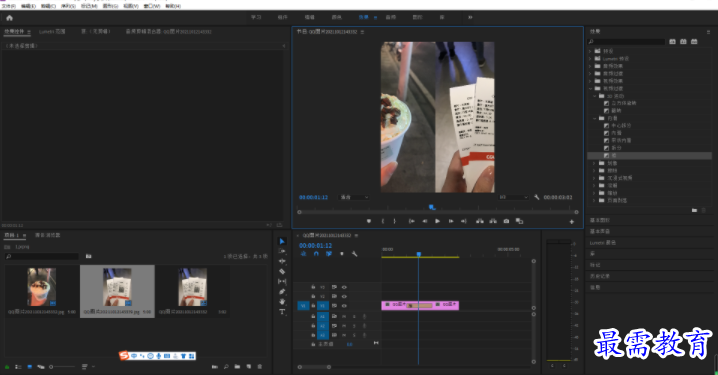The height and width of the screenshot is (375, 718).
Task: Toggle V1 track output eye
Action: click(x=344, y=305)
